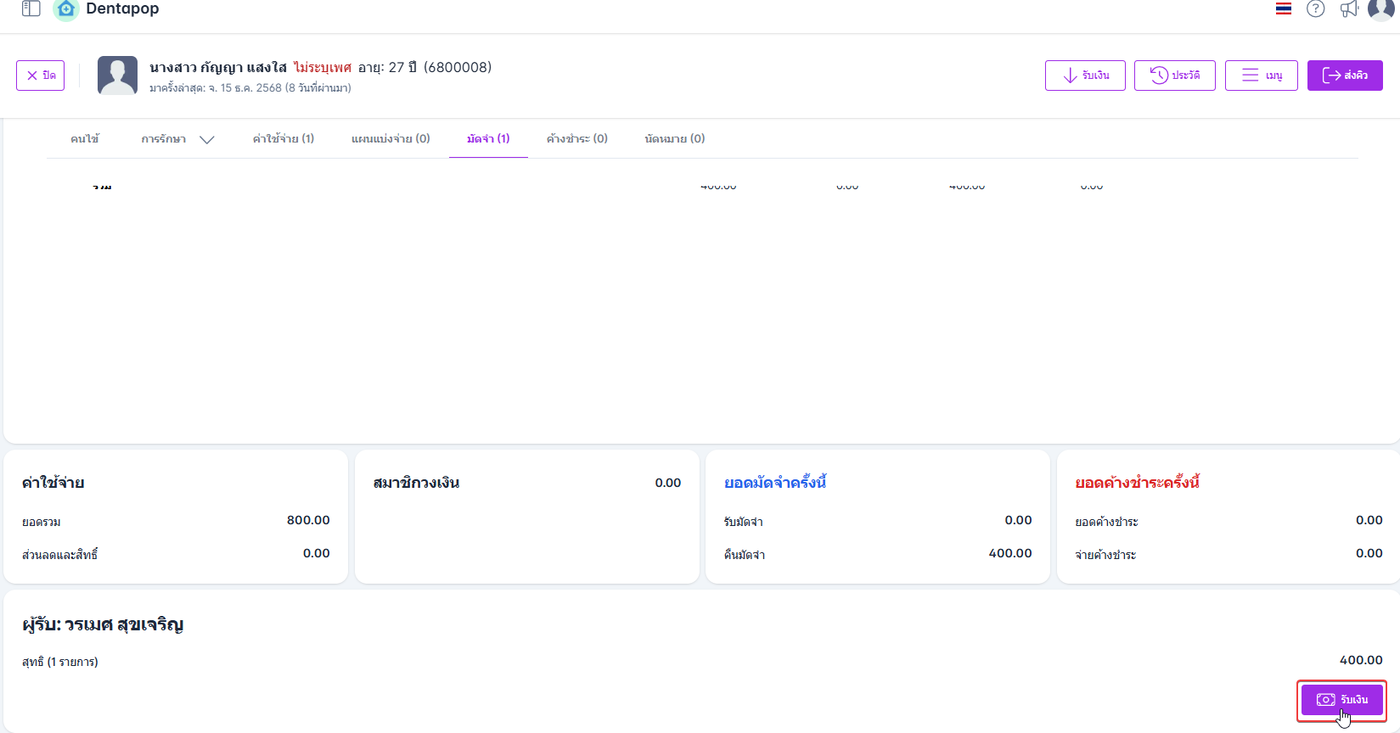Open patient history with ประวัติ button
Screen dimensions: 1400x733
click(1174, 76)
